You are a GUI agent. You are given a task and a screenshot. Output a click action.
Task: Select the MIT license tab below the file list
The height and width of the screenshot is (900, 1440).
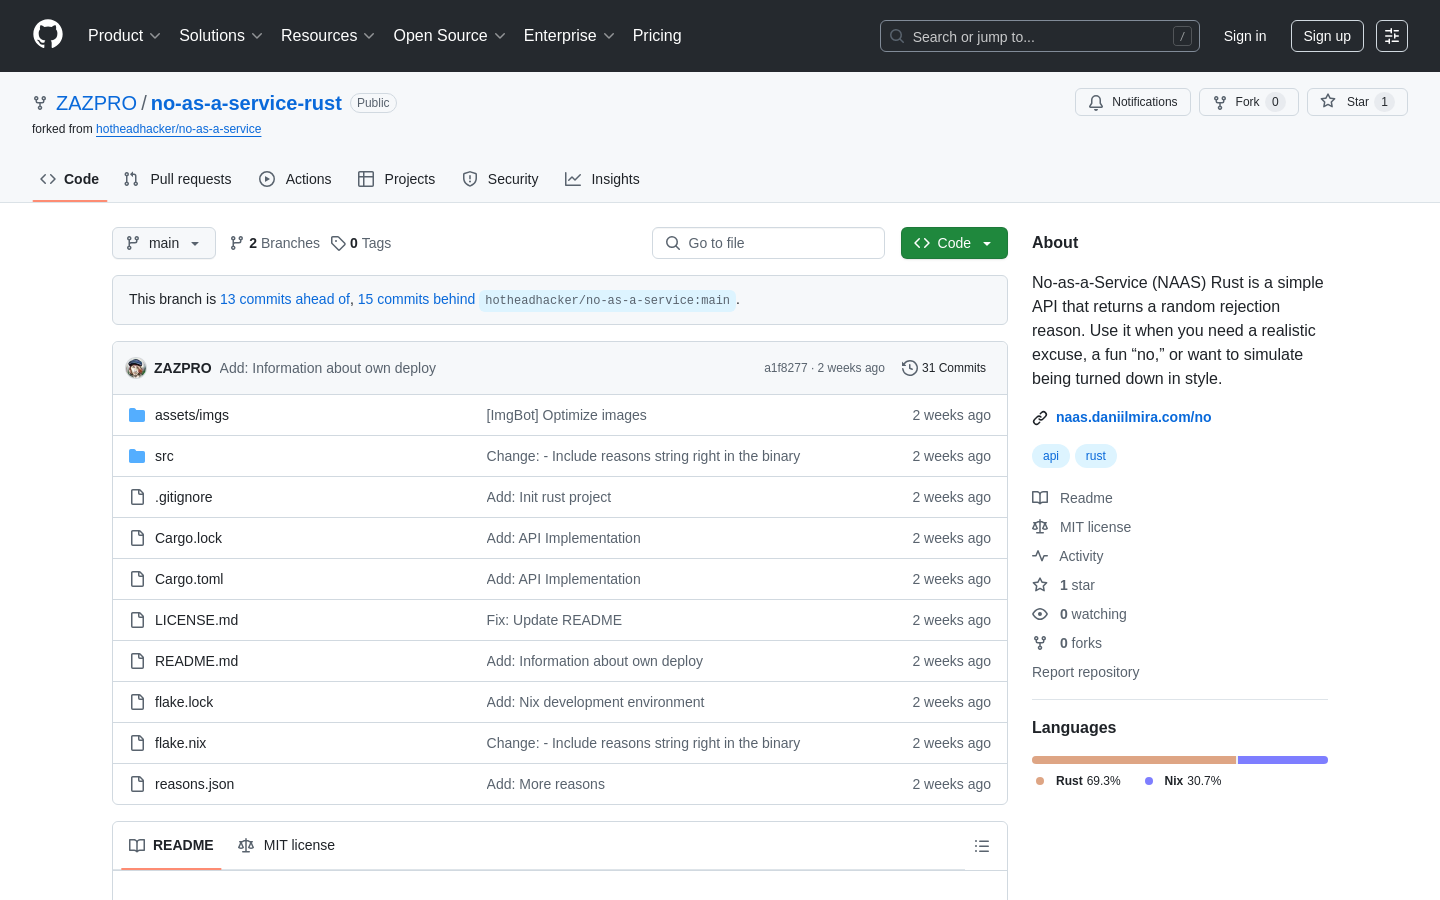[x=286, y=846]
